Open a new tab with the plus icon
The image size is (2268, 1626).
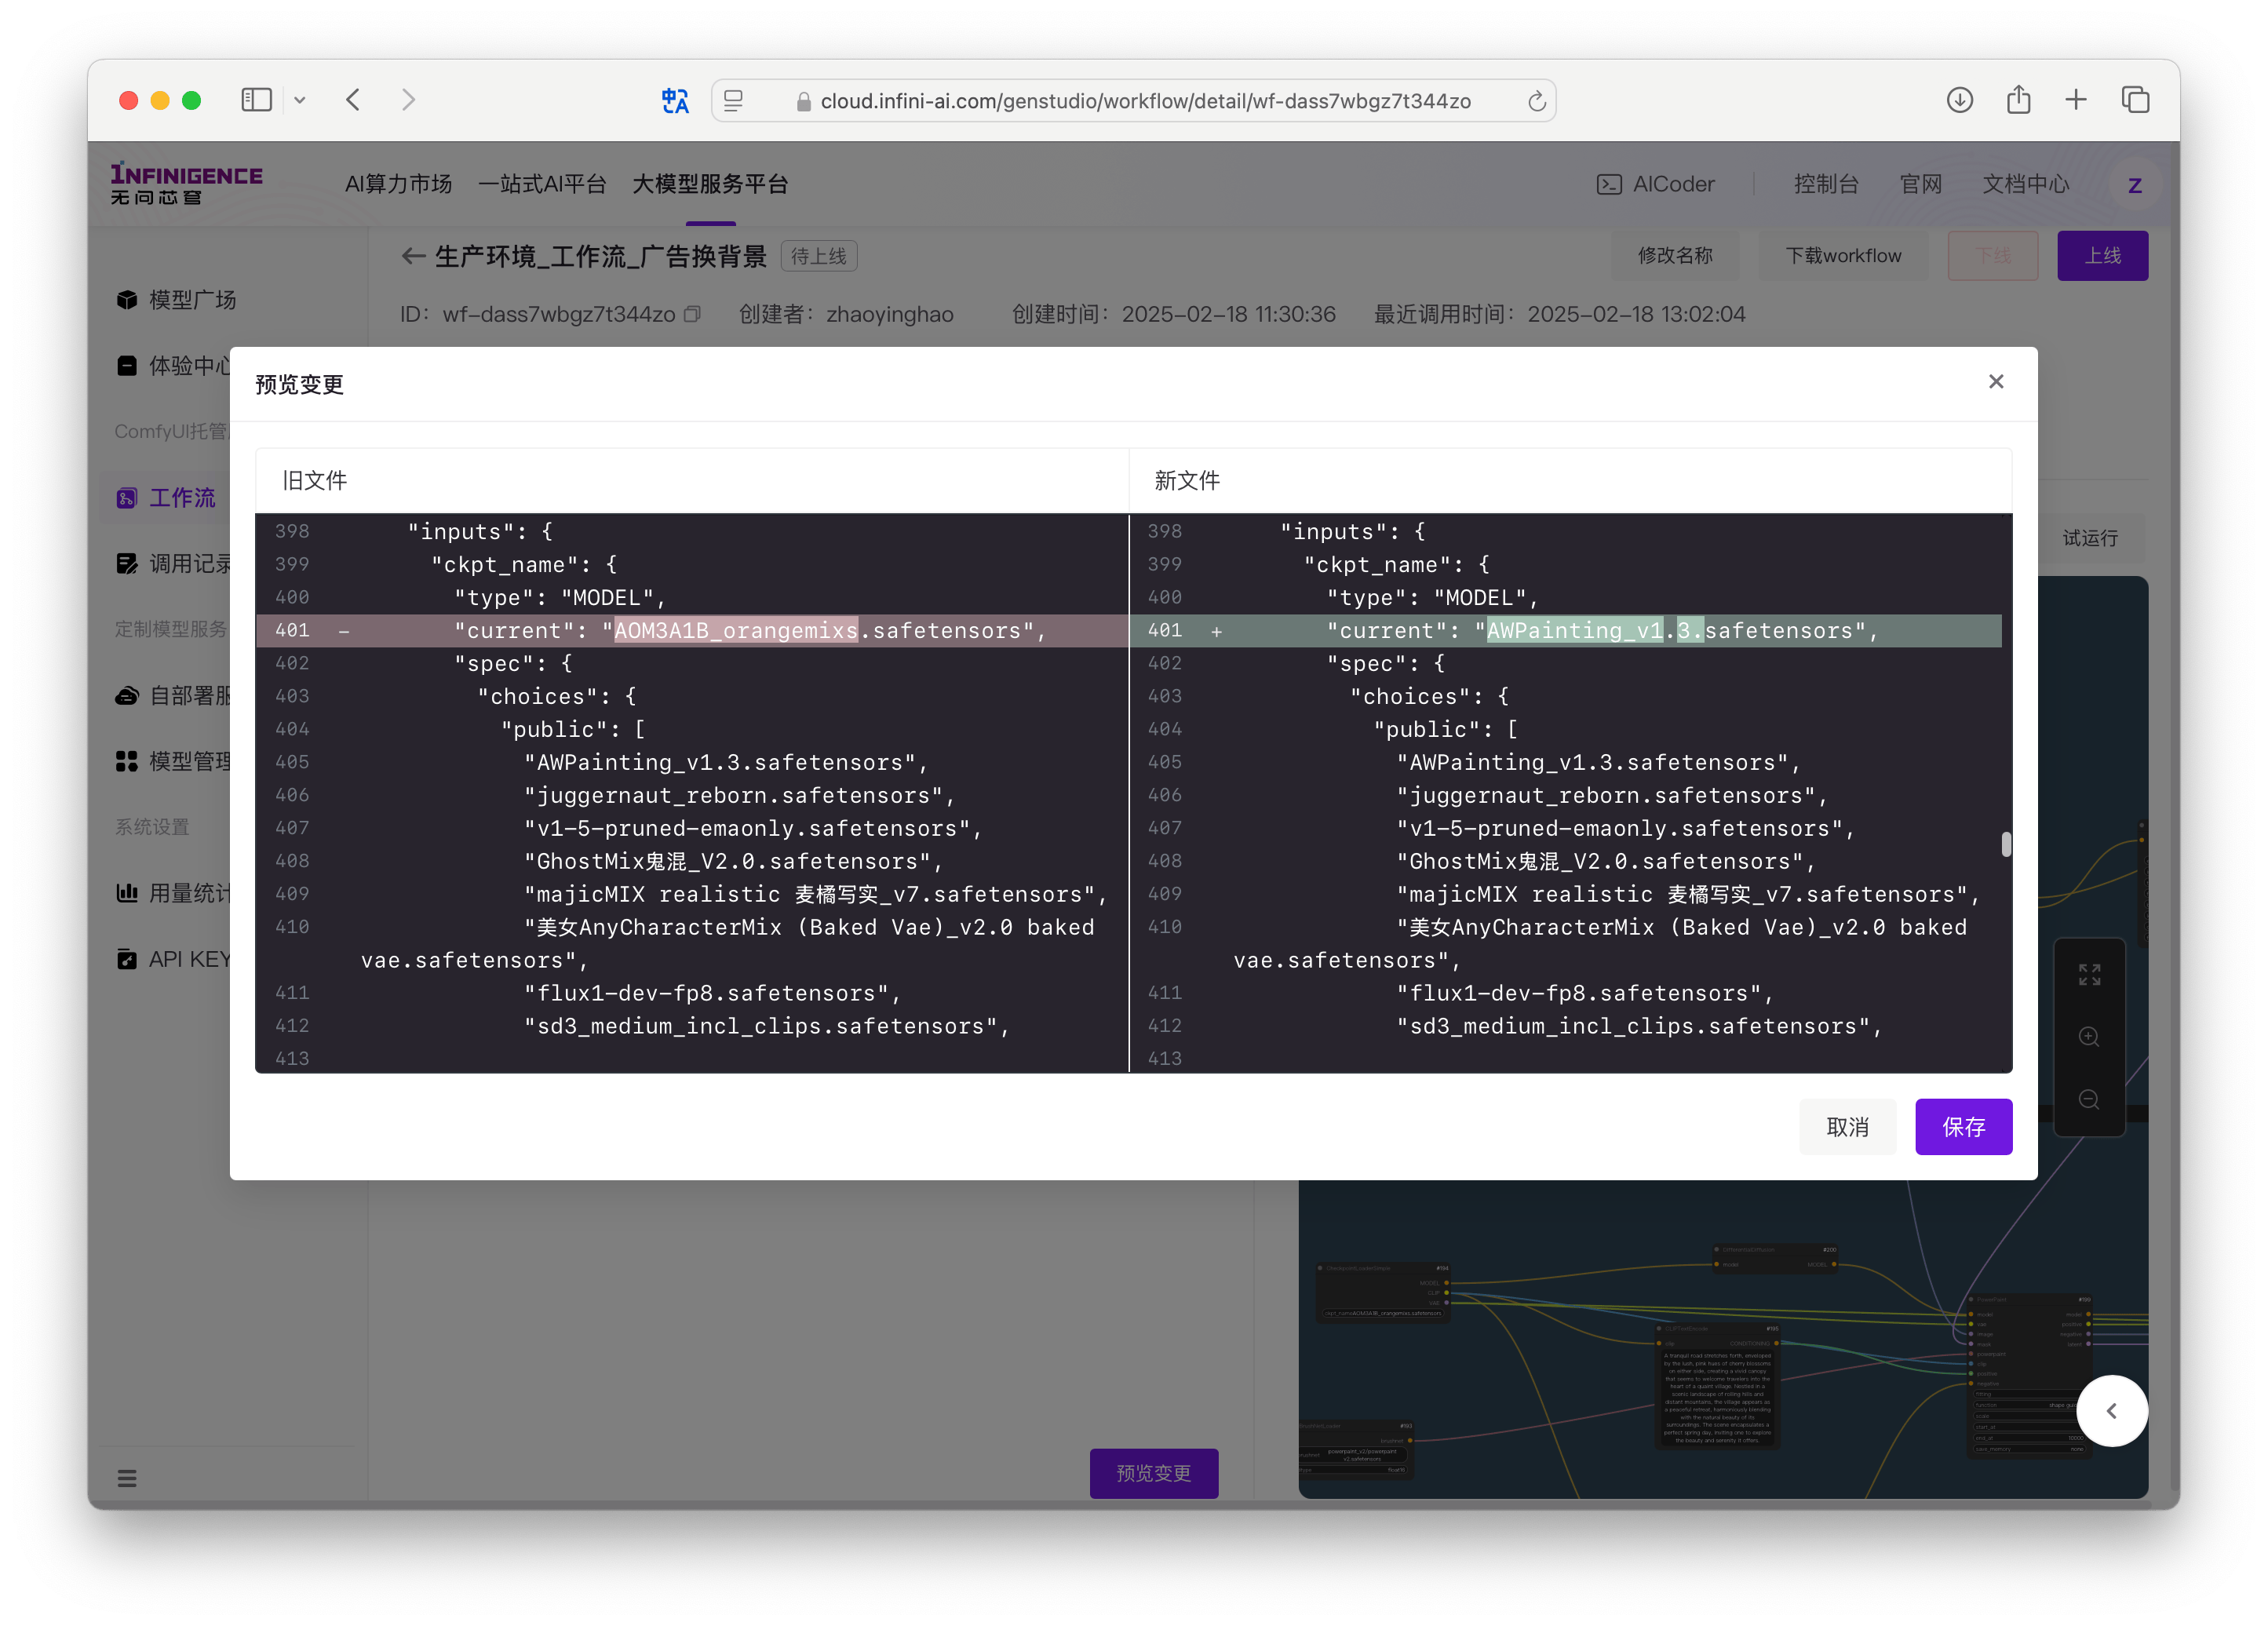coord(2076,99)
